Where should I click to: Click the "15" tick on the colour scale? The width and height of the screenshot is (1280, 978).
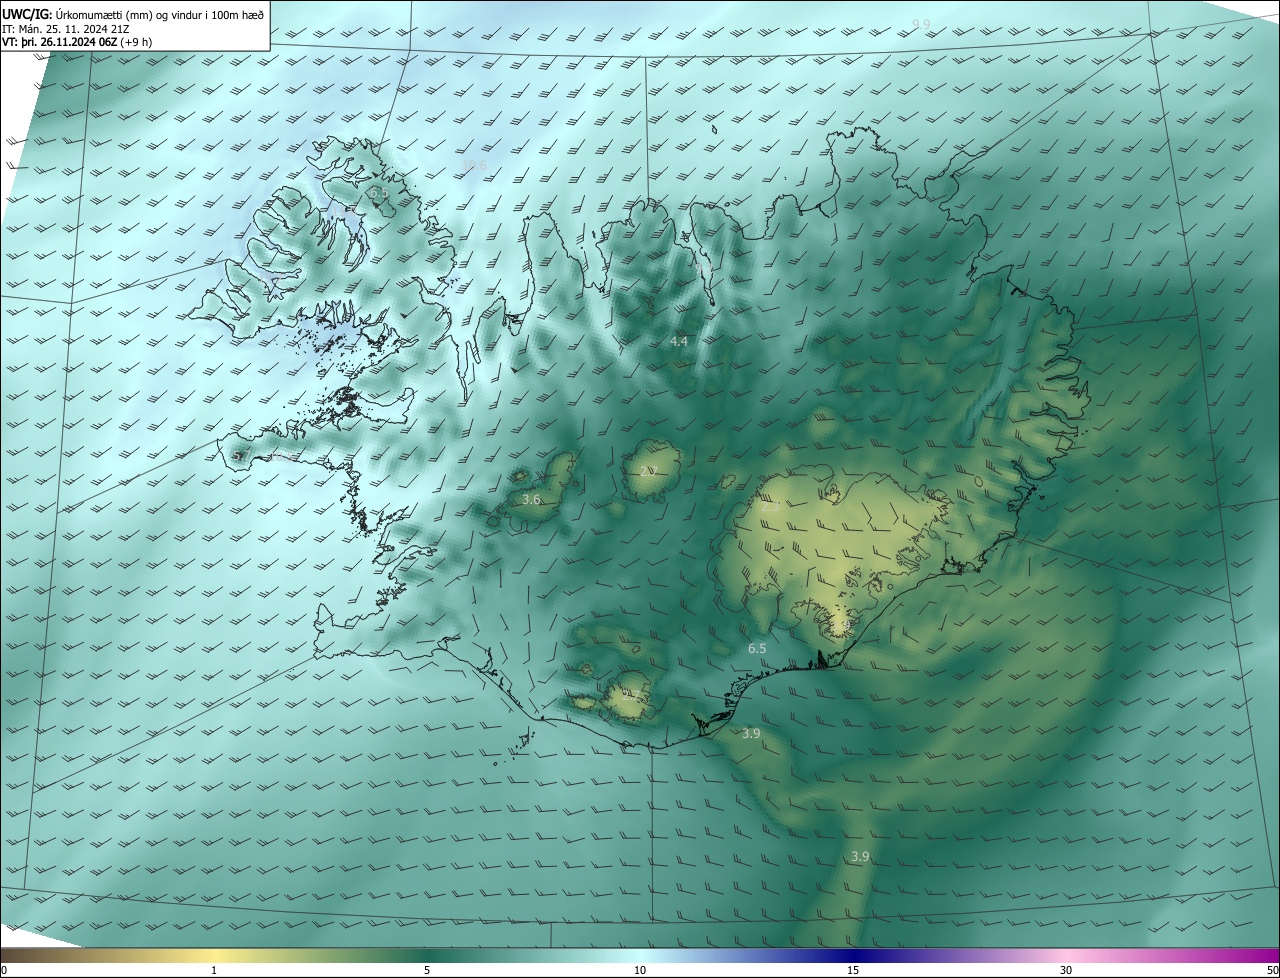click(x=853, y=970)
